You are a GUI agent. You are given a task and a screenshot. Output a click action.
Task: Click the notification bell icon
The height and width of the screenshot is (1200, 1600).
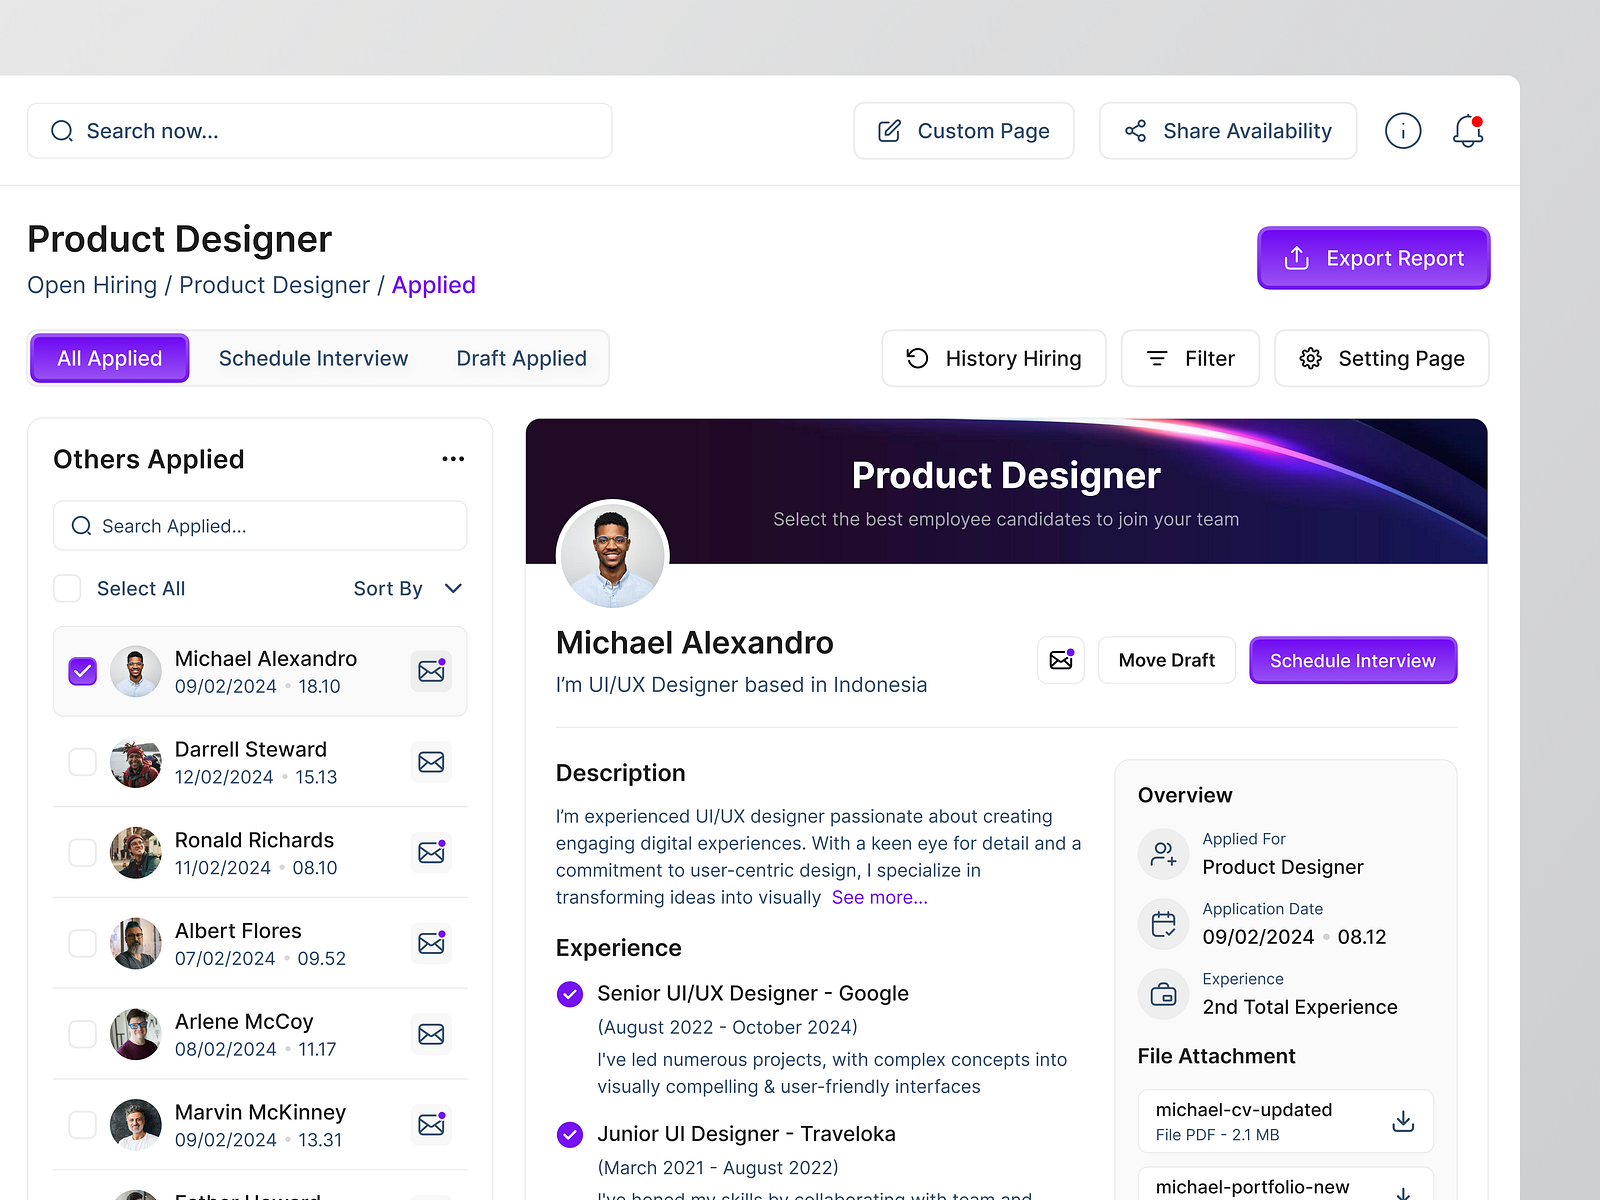pyautogui.click(x=1467, y=131)
